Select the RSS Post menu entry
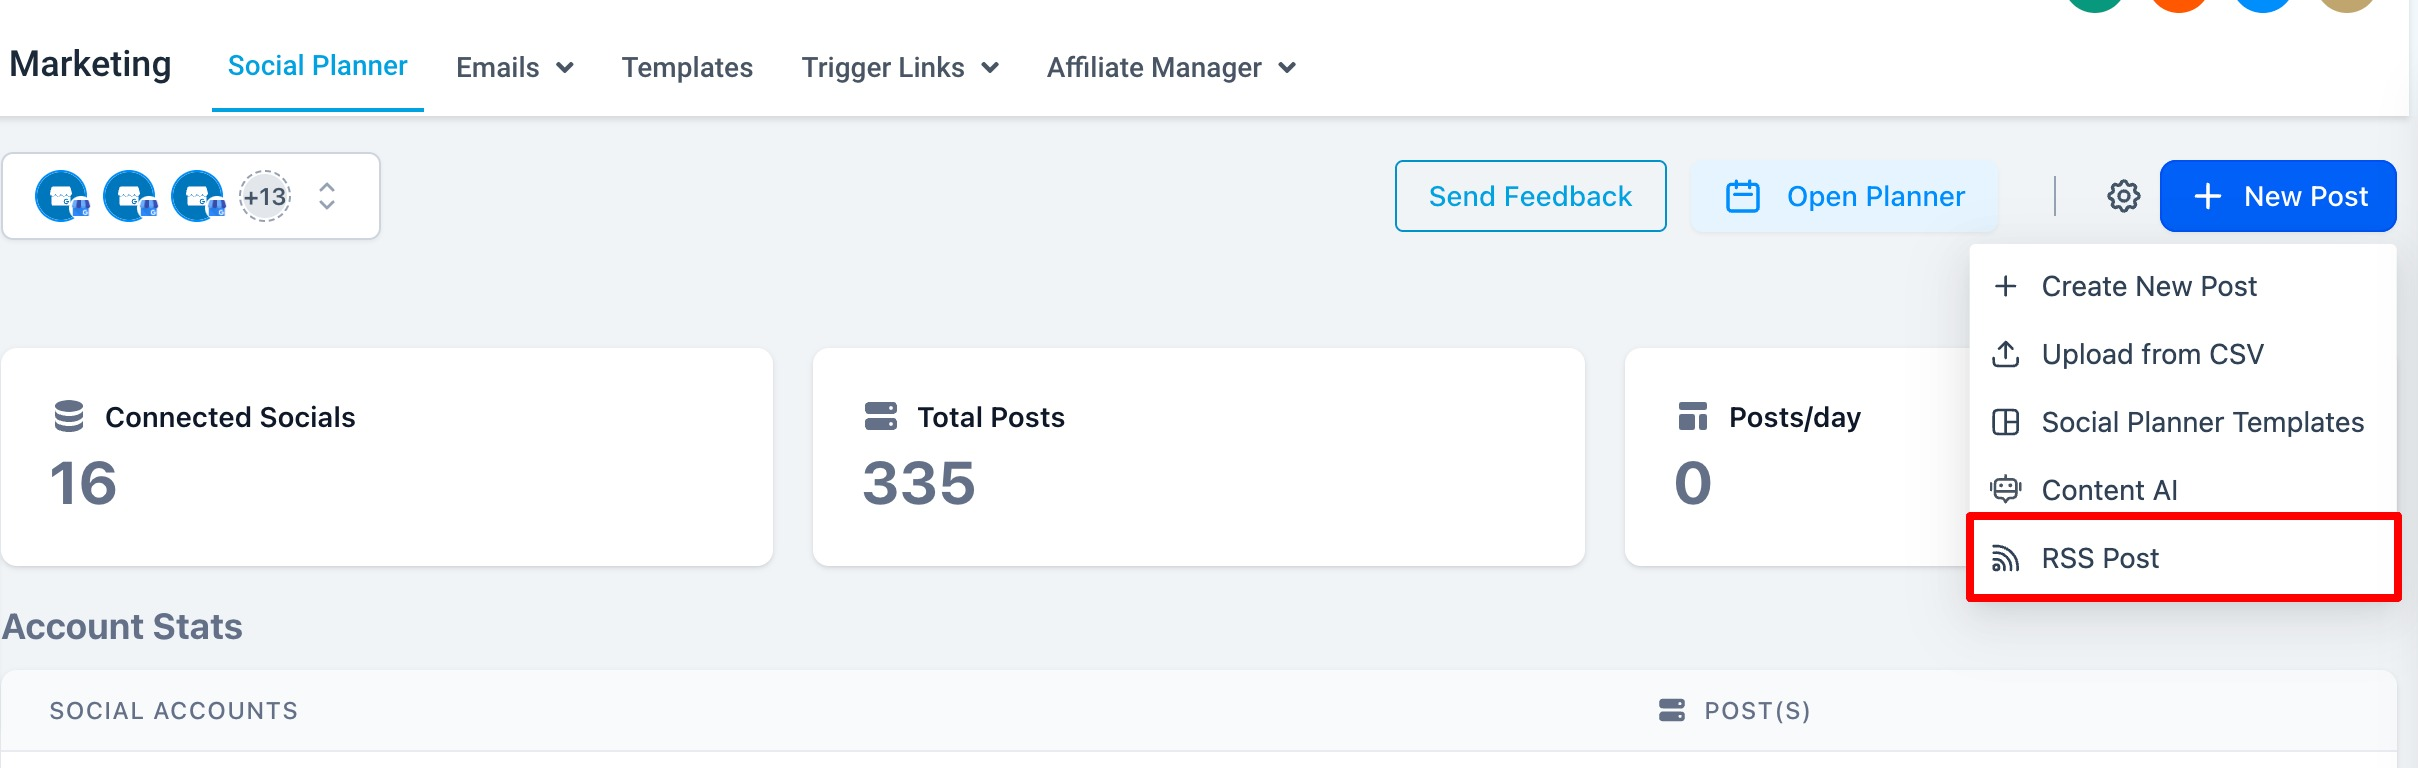Viewport: 2418px width, 768px height. (2183, 558)
